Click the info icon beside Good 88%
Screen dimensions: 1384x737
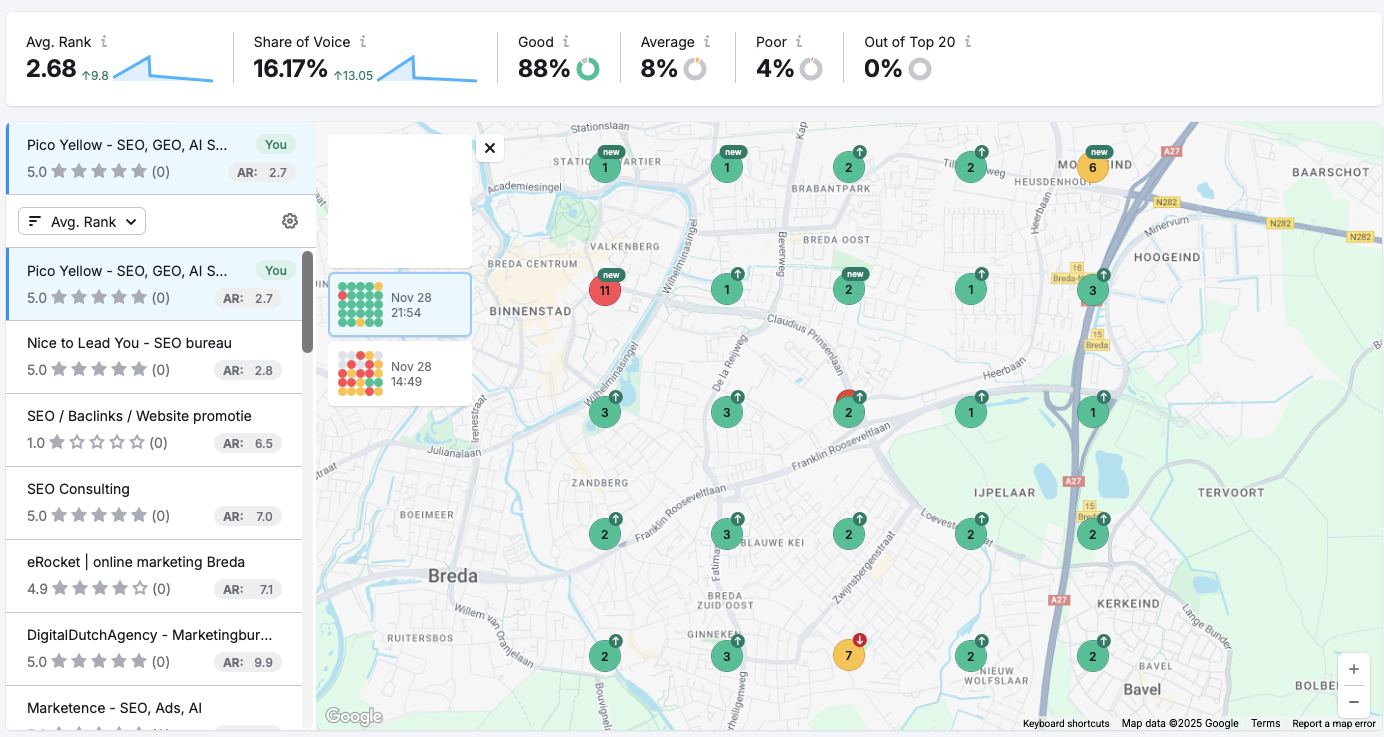pos(567,42)
